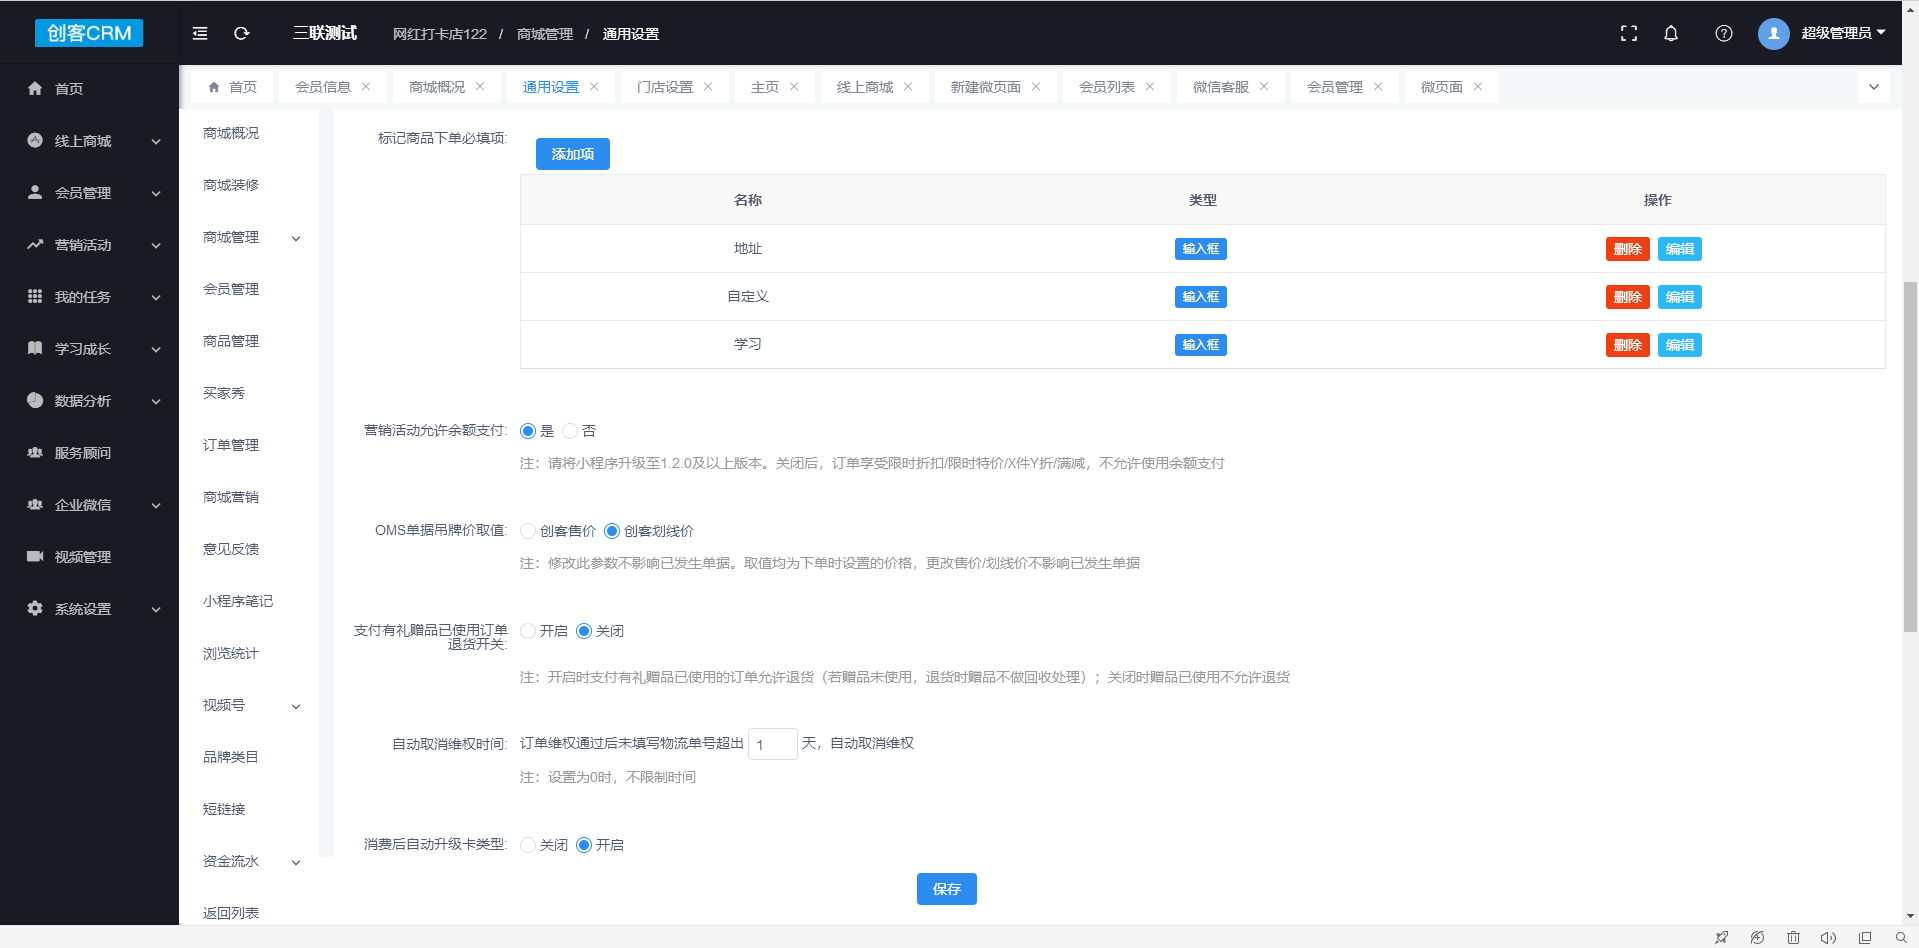1919x948 pixels.
Task: Click the 学习成长 book icon
Action: pos(35,349)
